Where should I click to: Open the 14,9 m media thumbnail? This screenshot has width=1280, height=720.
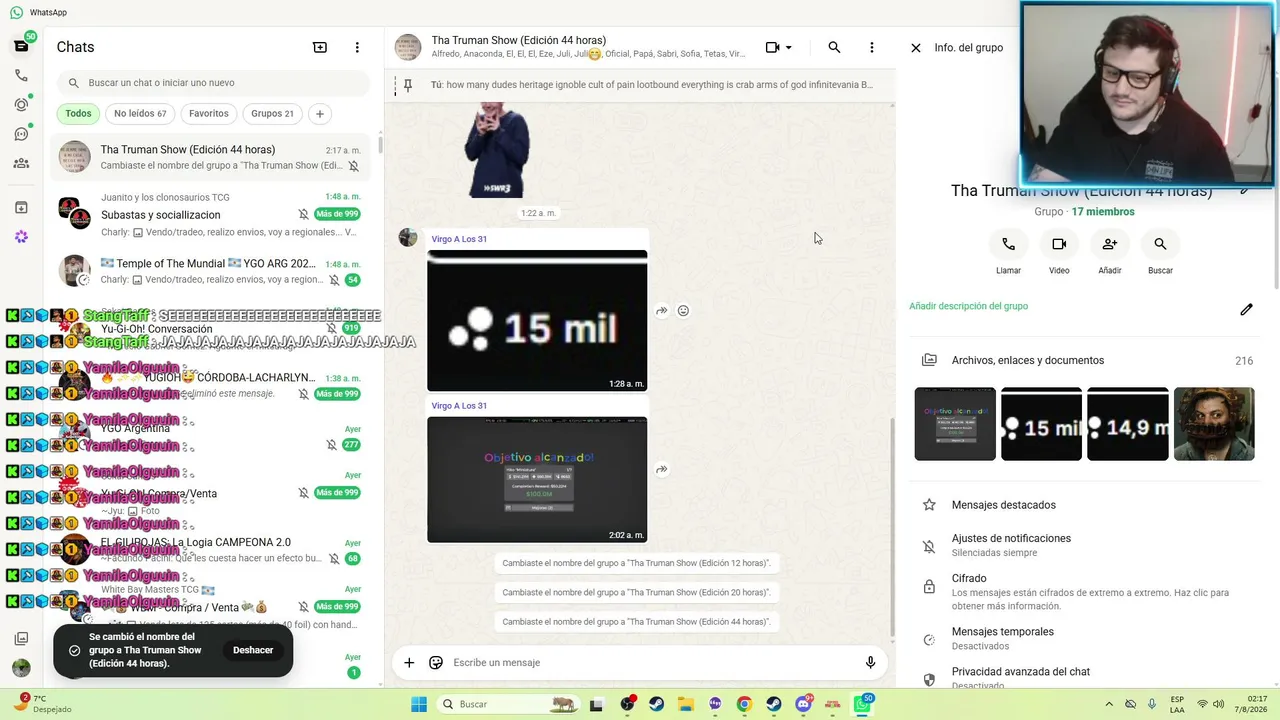(1127, 424)
